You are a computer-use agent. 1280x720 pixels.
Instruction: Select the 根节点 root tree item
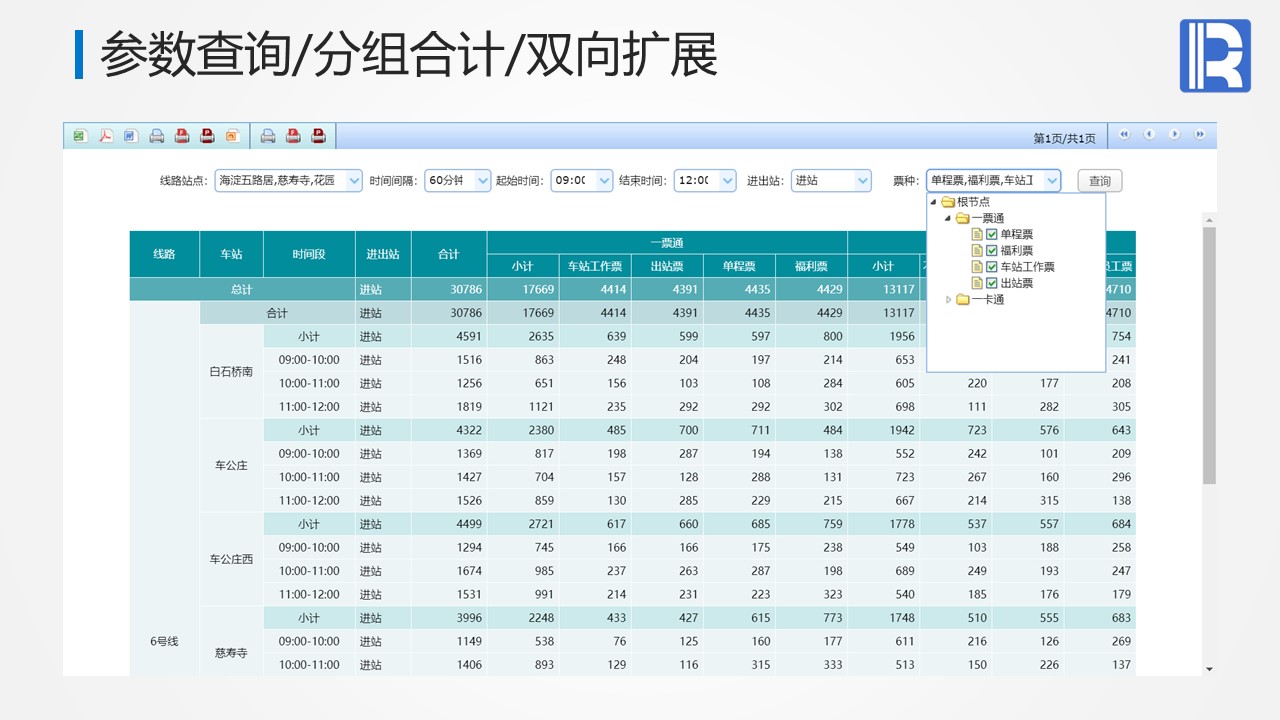(972, 202)
